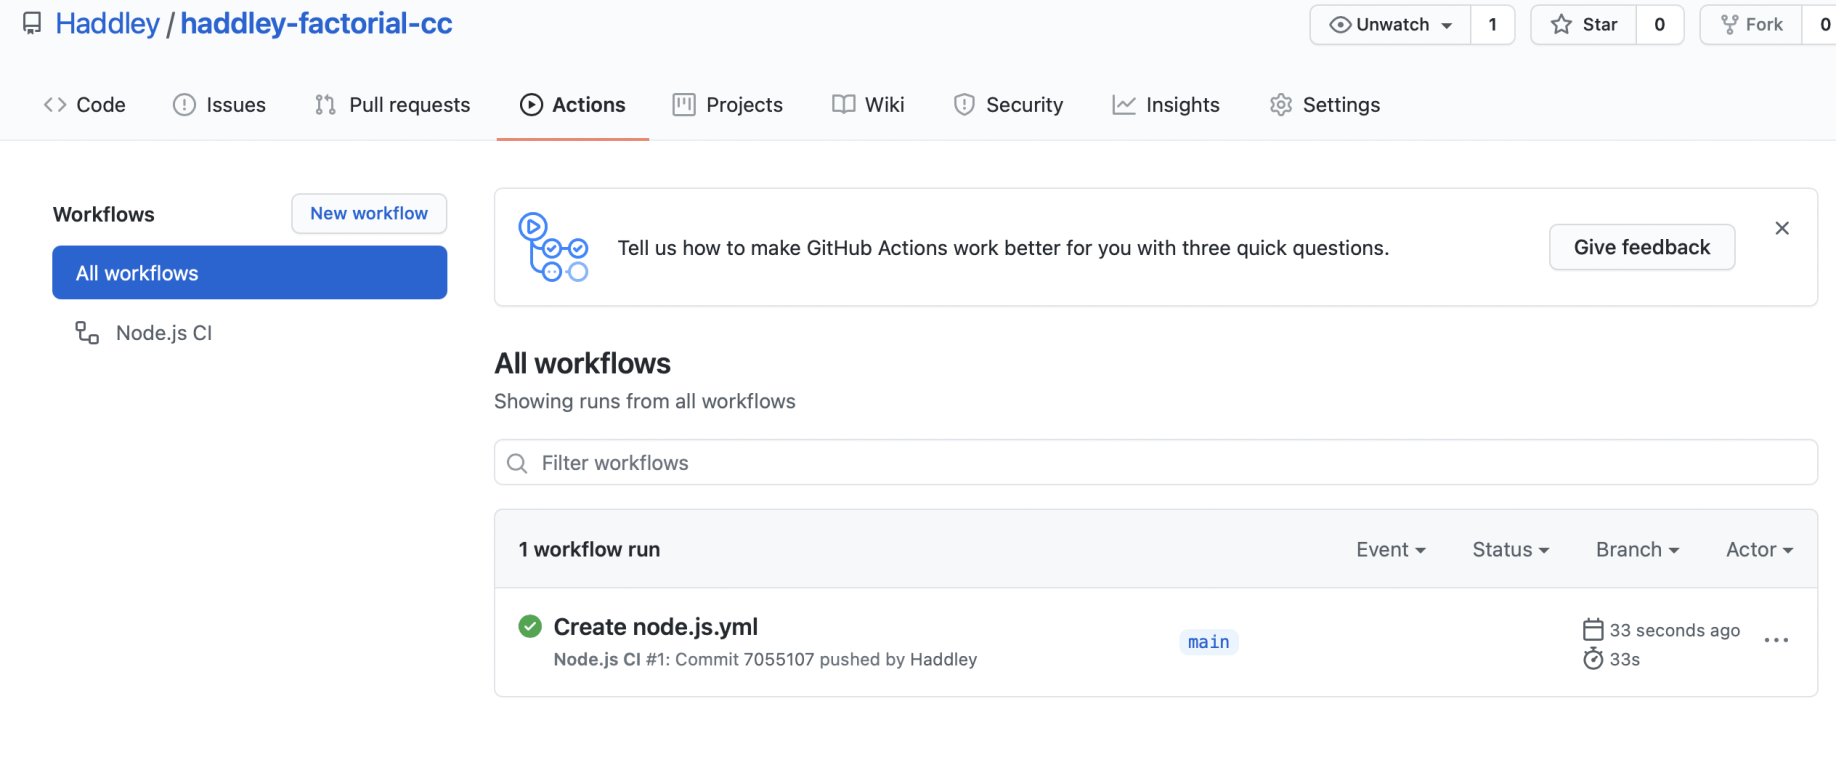Click the GitHub Actions workflow illustration icon
The image size is (1836, 757).
click(x=553, y=247)
